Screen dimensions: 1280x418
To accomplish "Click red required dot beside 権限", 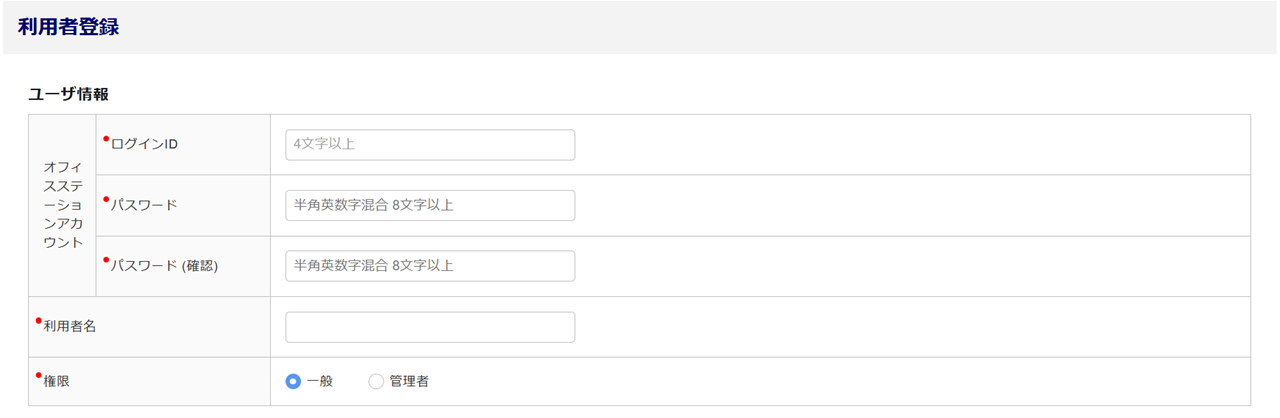I will (x=39, y=374).
